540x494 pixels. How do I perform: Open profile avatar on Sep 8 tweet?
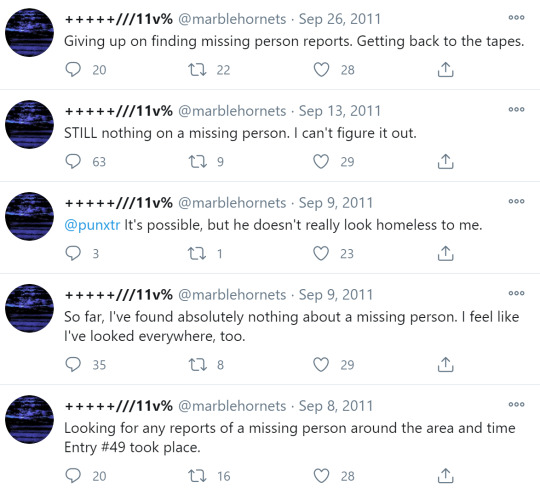[x=29, y=419]
